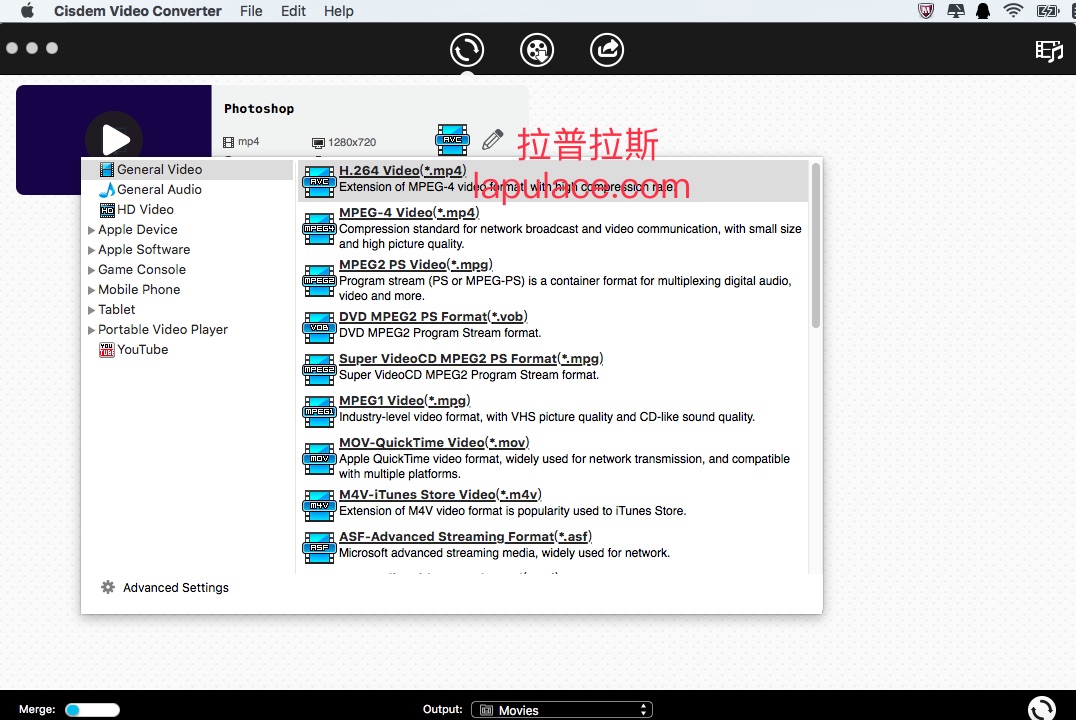This screenshot has width=1076, height=720.
Task: Click the pencil edit icon for Photoshop video
Action: (x=492, y=140)
